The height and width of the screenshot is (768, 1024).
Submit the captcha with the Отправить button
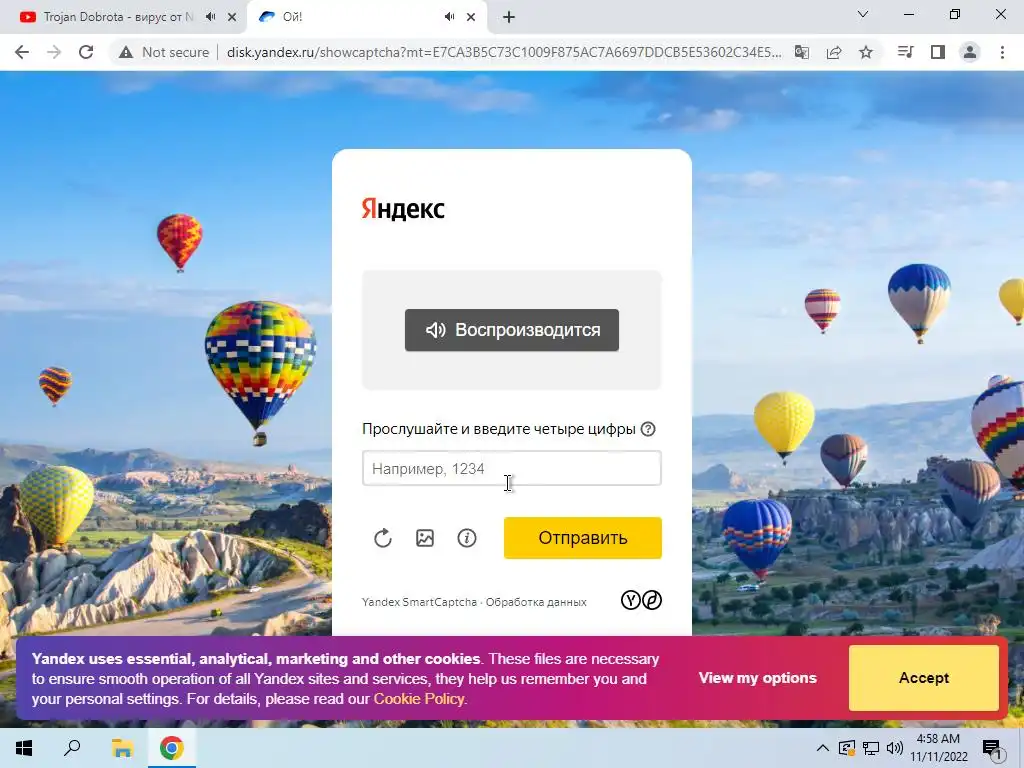583,538
